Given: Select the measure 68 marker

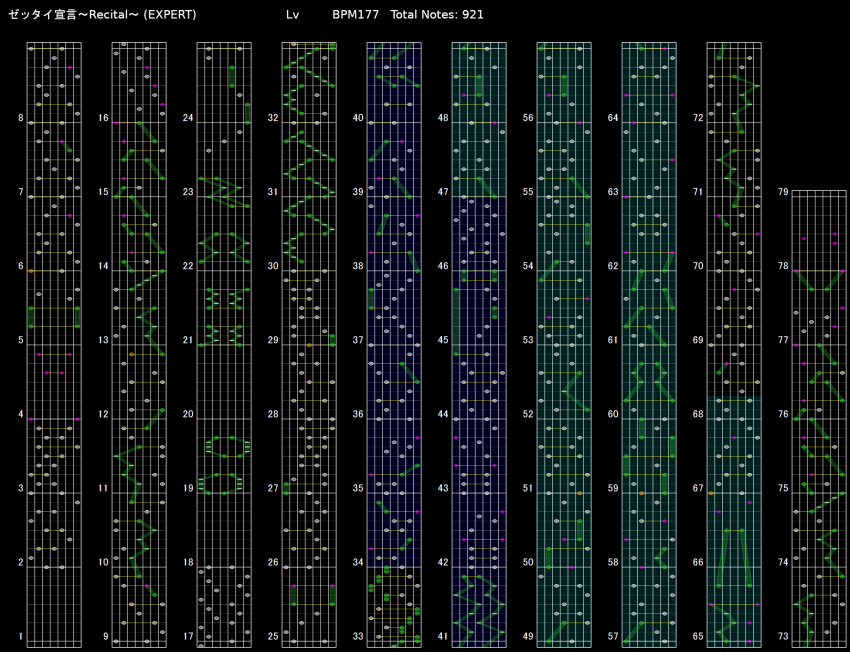Looking at the screenshot, I should pyautogui.click(x=698, y=414).
